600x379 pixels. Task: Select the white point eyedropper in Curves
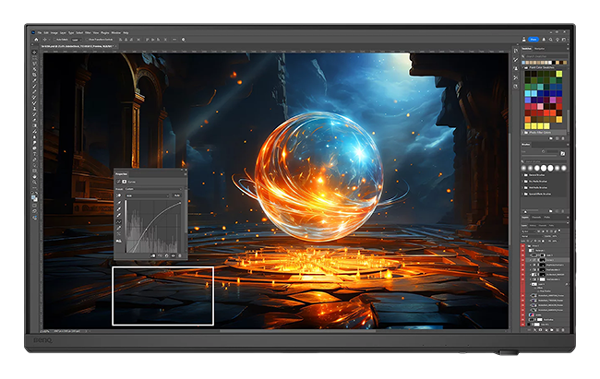(x=119, y=215)
